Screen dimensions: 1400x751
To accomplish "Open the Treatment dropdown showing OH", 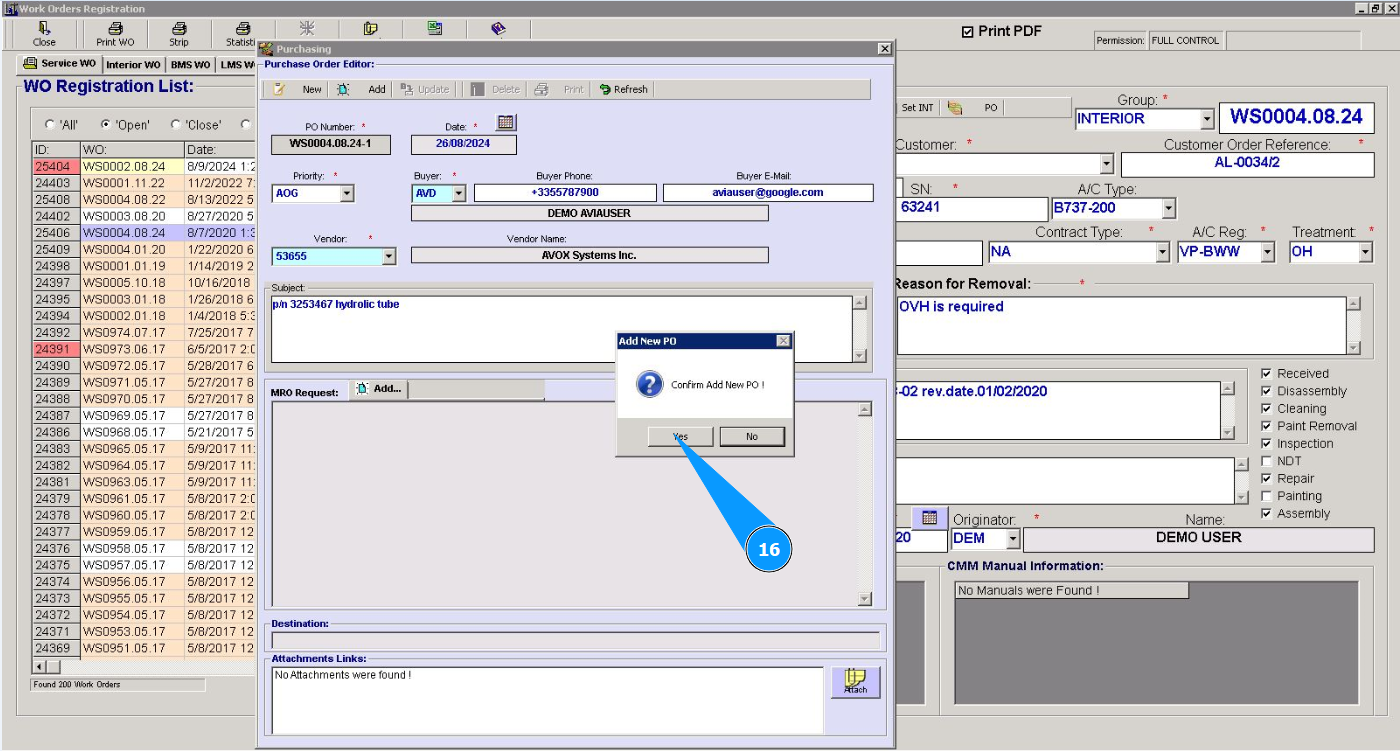I will [x=1366, y=252].
